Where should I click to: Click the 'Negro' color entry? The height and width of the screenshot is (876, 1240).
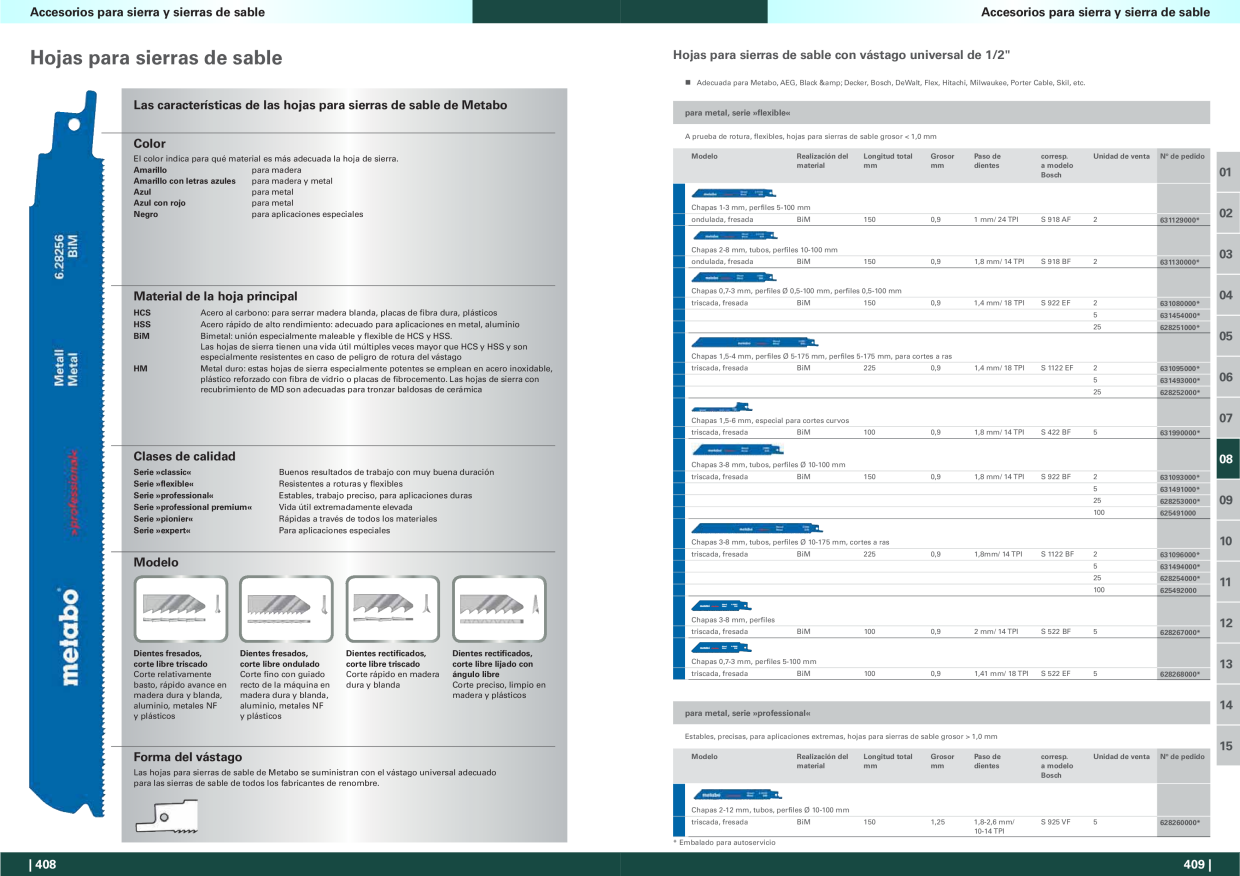click(x=146, y=214)
